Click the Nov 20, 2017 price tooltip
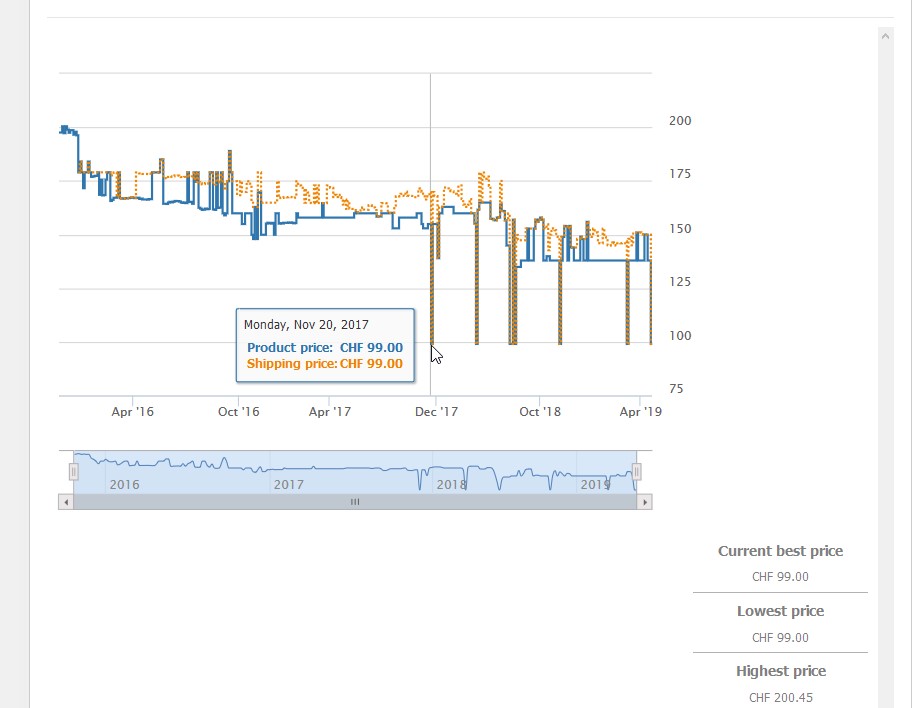912x708 pixels. click(x=325, y=345)
